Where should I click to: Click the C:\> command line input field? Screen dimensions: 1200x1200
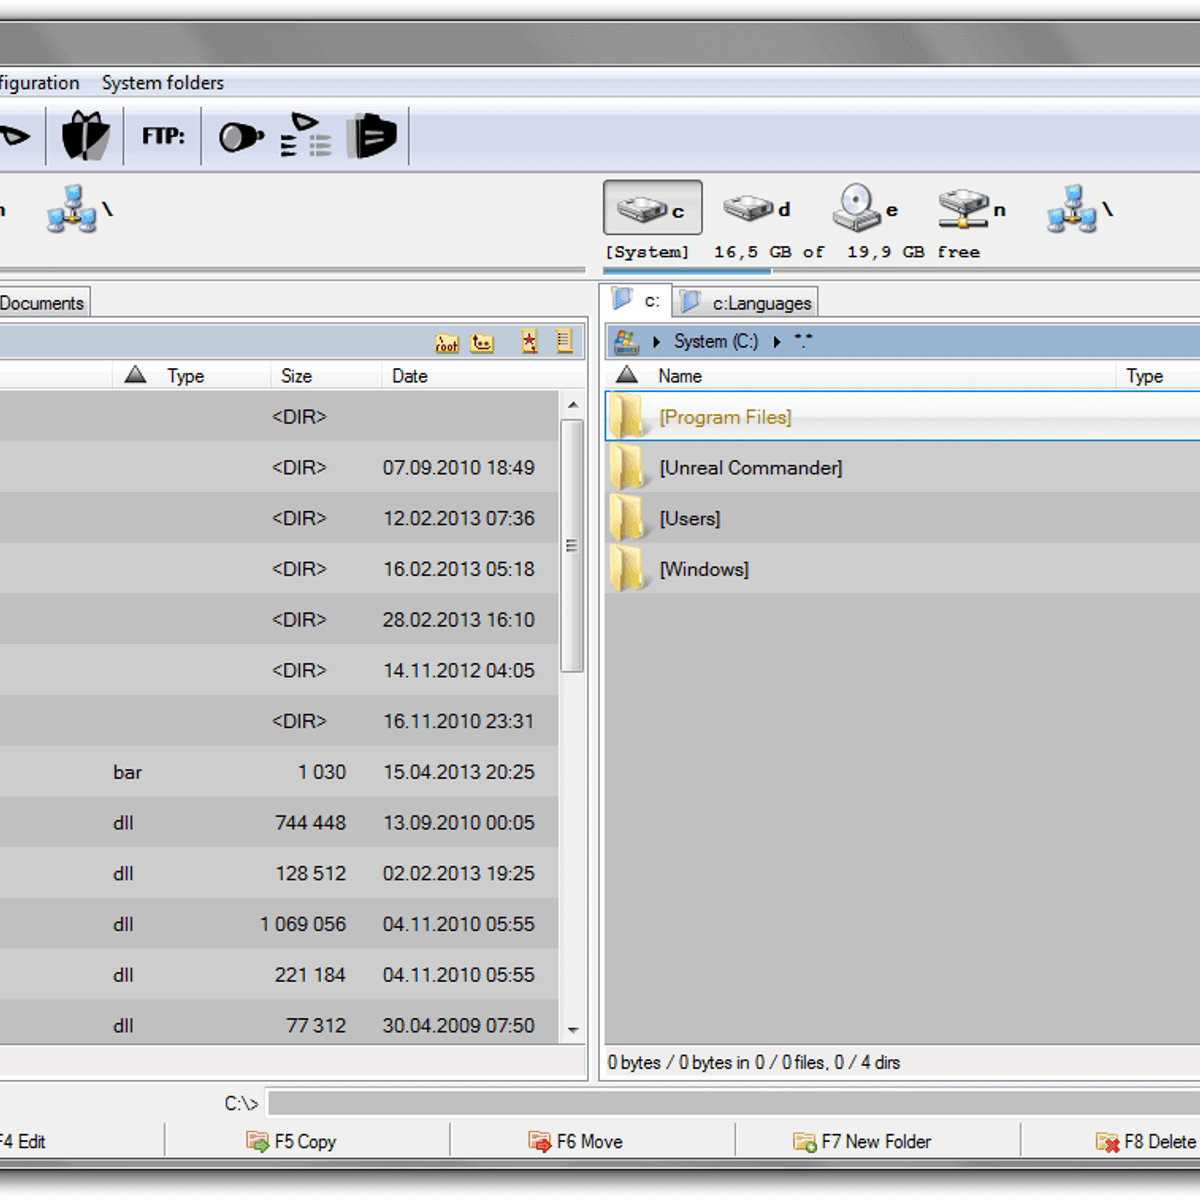coord(730,1103)
